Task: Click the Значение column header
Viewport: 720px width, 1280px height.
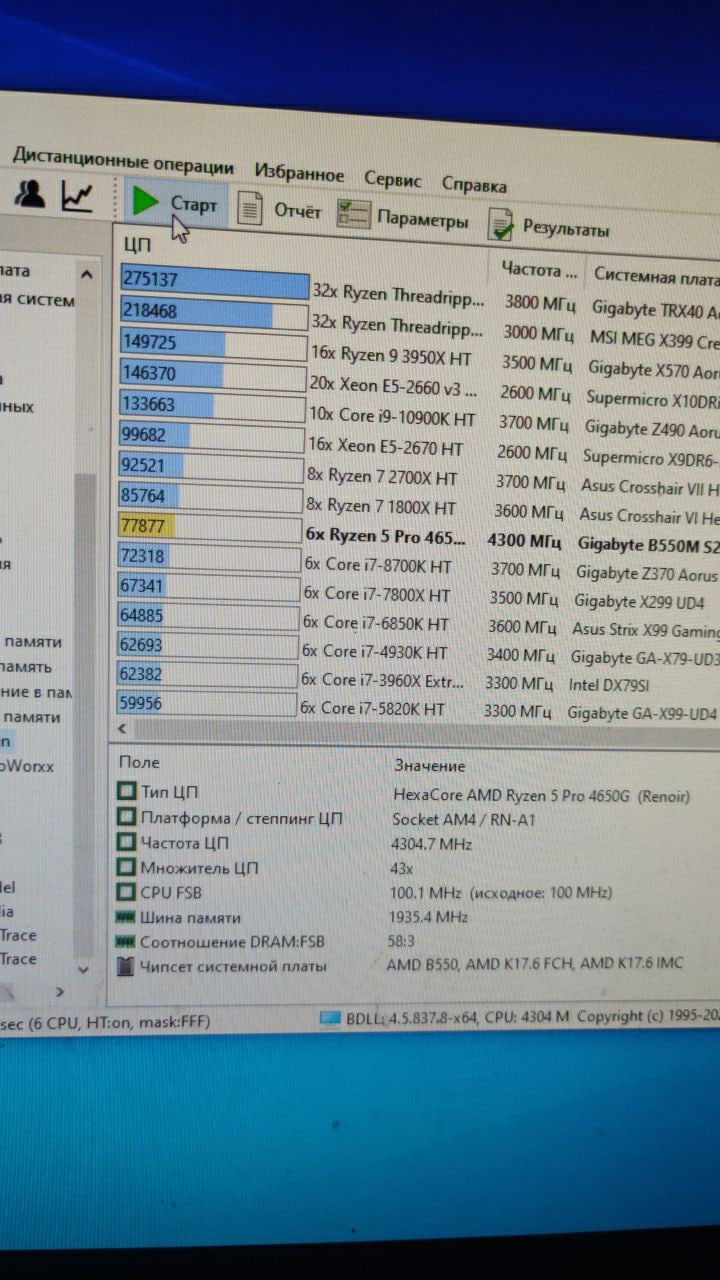Action: [x=429, y=766]
